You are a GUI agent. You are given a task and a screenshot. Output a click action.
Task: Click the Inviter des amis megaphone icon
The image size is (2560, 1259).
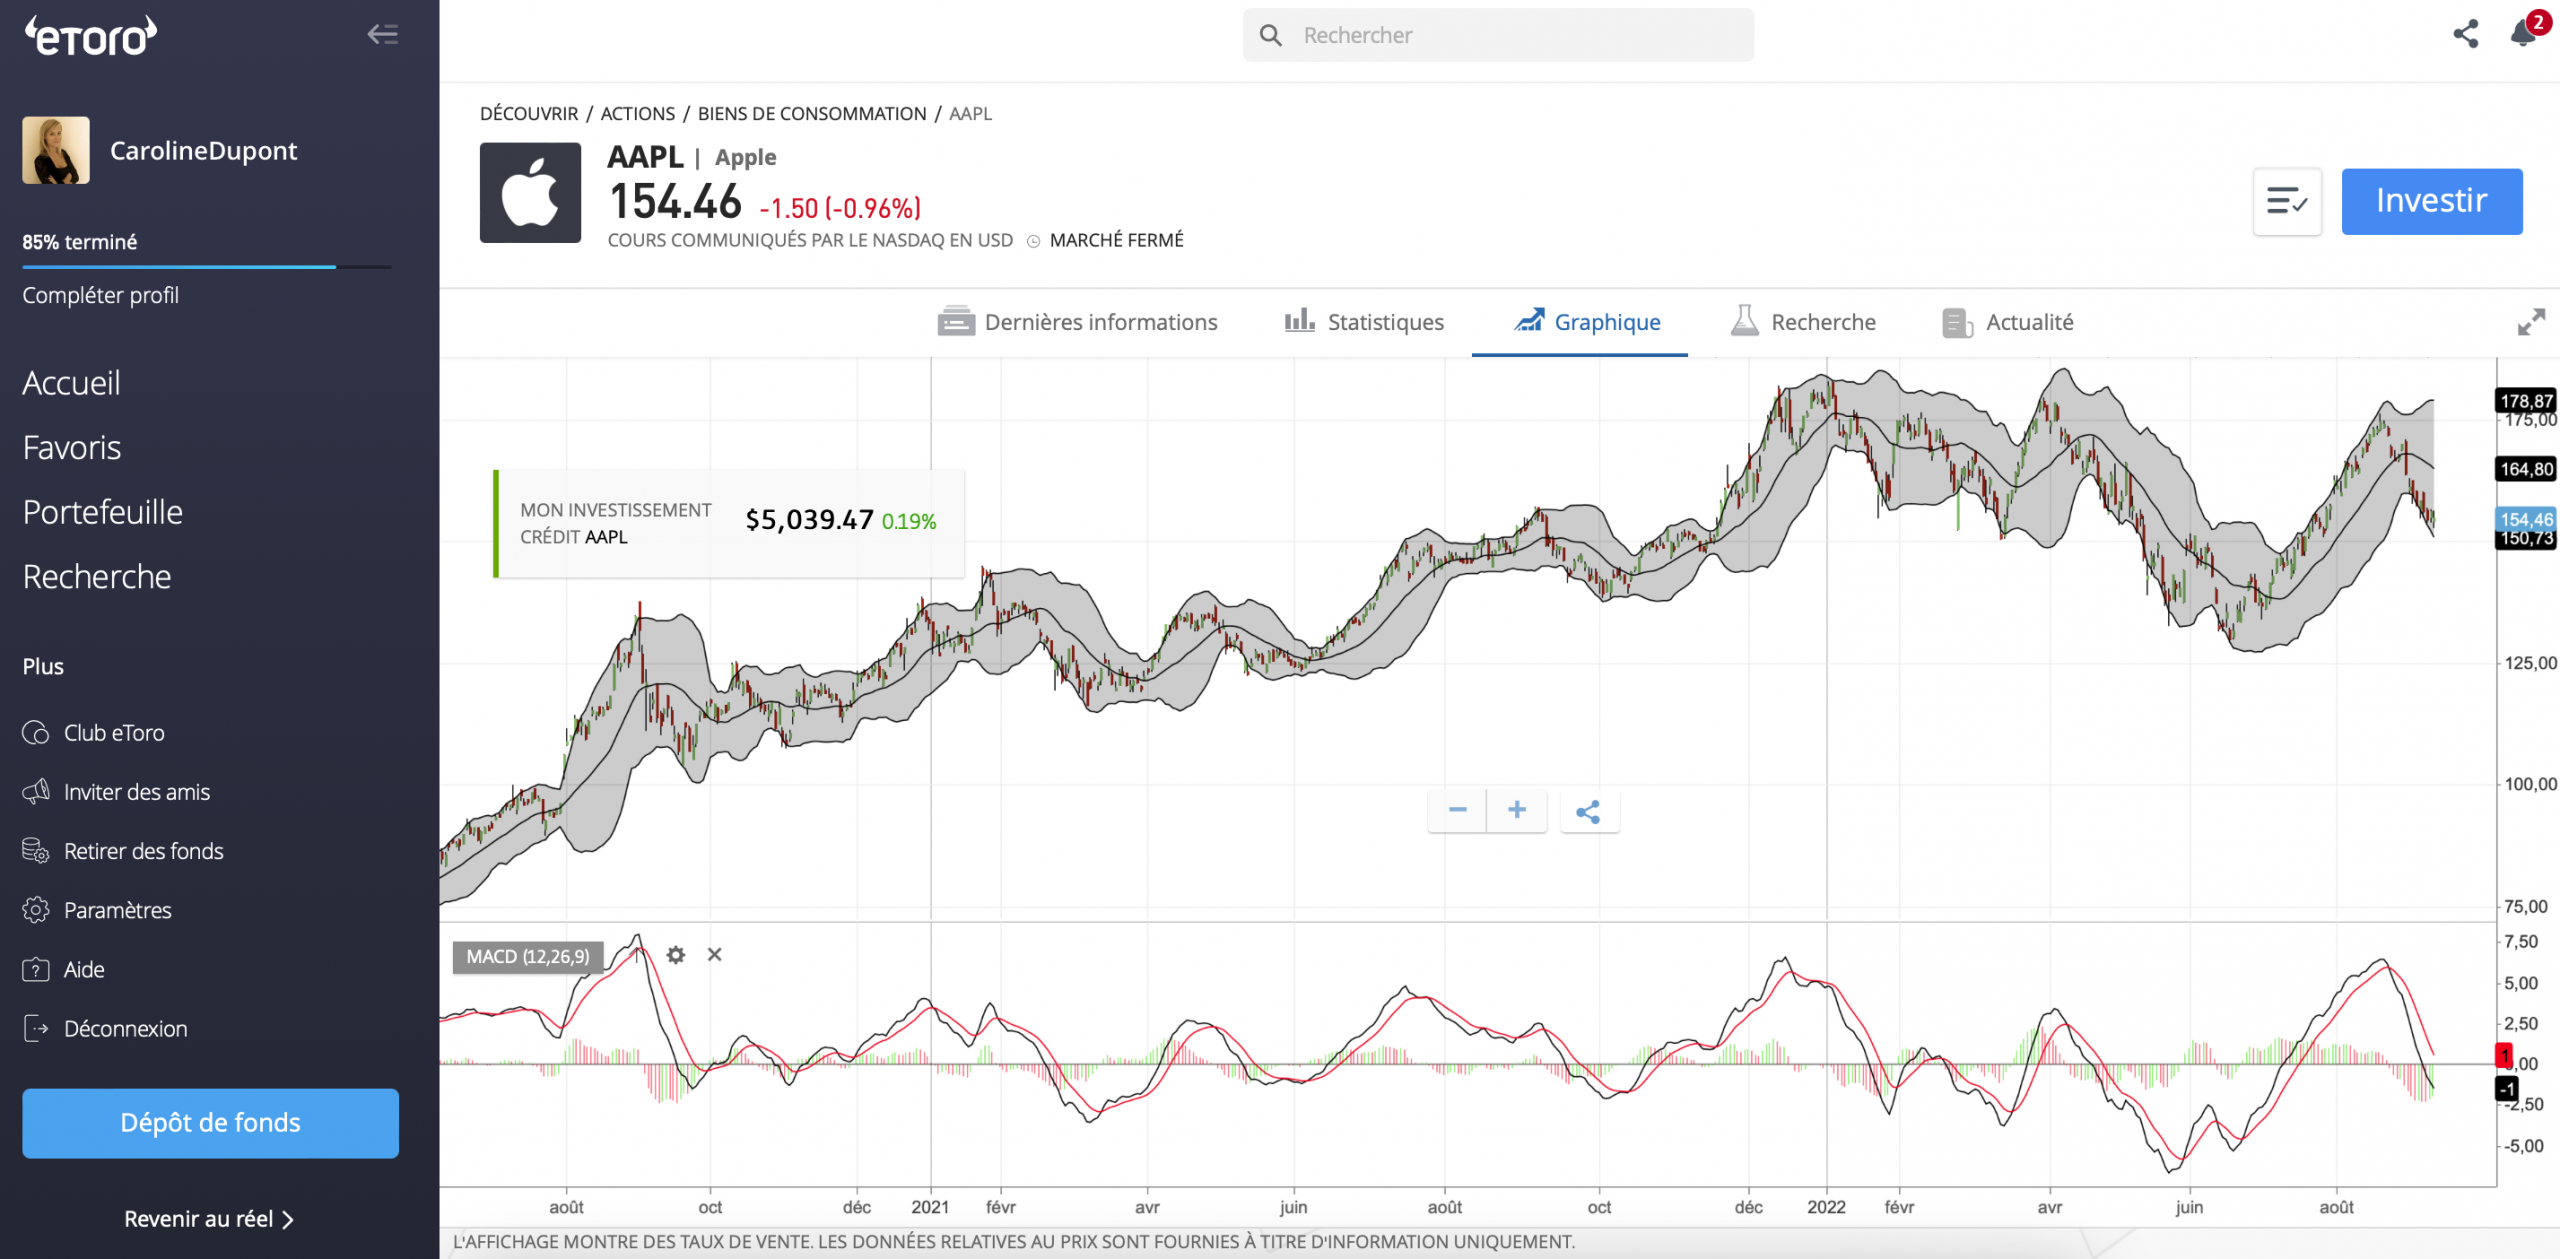36,792
